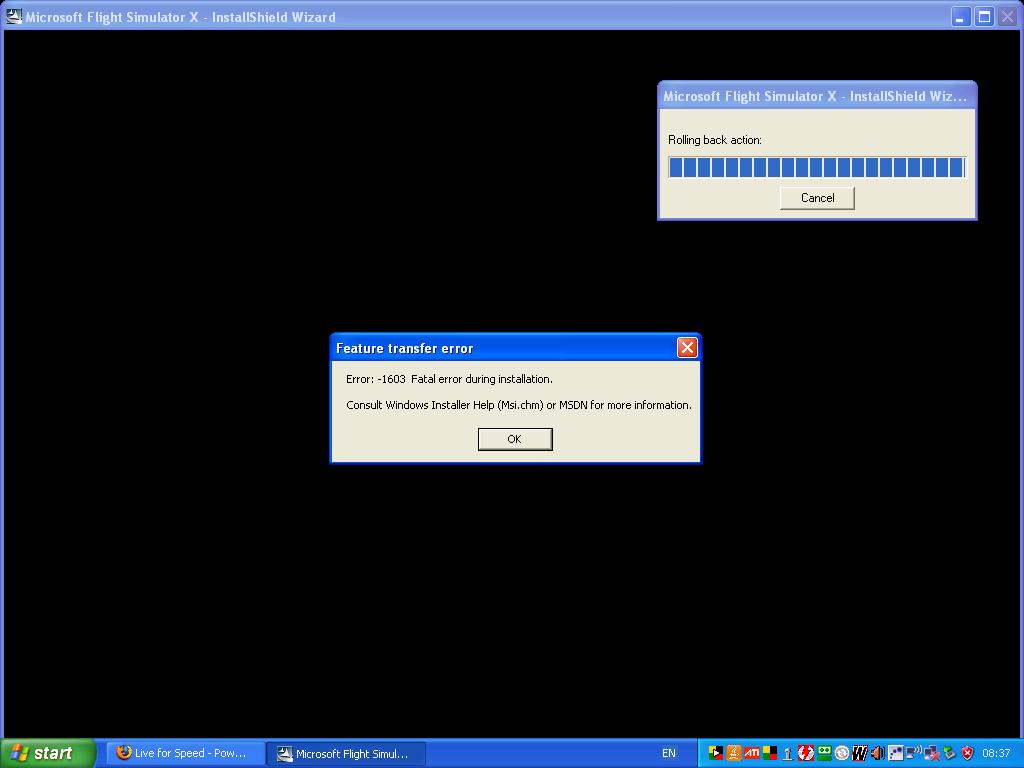Click the installer icon on the Flight Simulator taskbar button
This screenshot has width=1024, height=768.
point(284,754)
